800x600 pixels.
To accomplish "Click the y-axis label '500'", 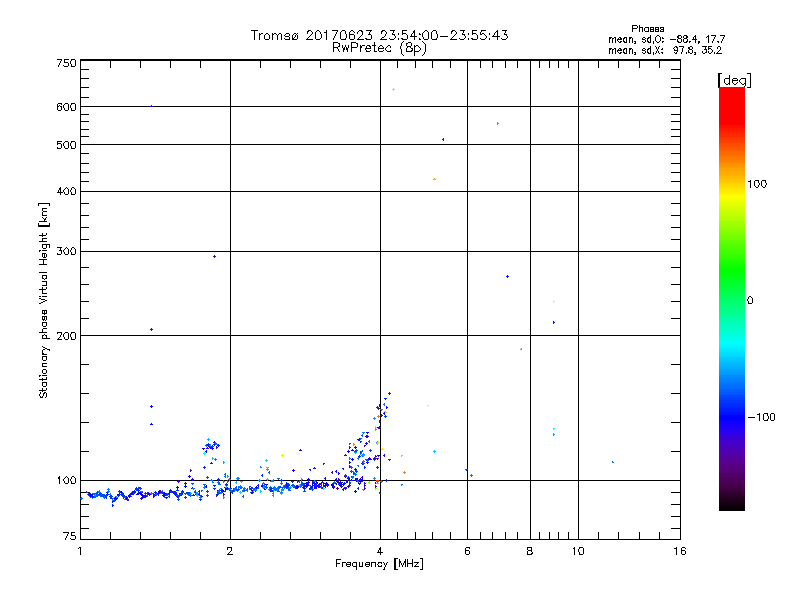I will 66,145.
